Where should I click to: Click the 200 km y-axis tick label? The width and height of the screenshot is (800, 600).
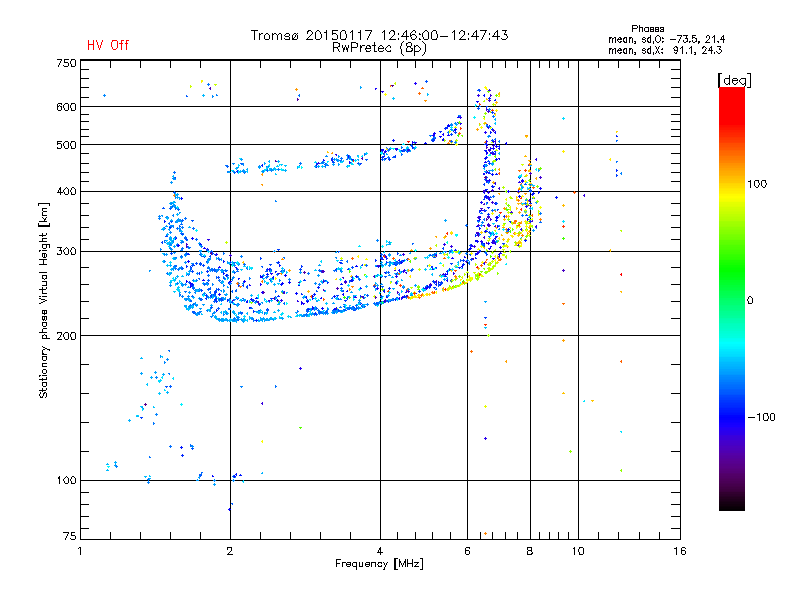tap(67, 336)
